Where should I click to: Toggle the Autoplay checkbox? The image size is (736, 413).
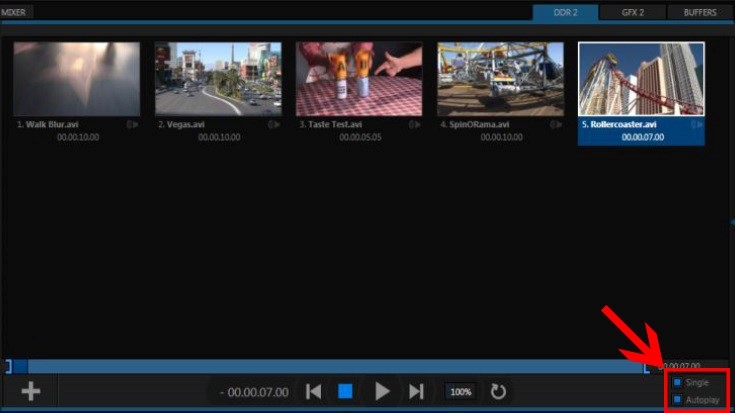point(677,400)
